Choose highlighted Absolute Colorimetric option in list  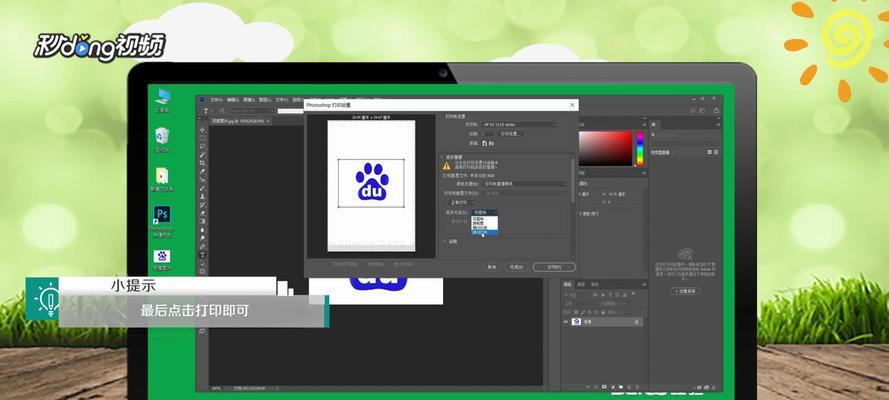pos(485,232)
